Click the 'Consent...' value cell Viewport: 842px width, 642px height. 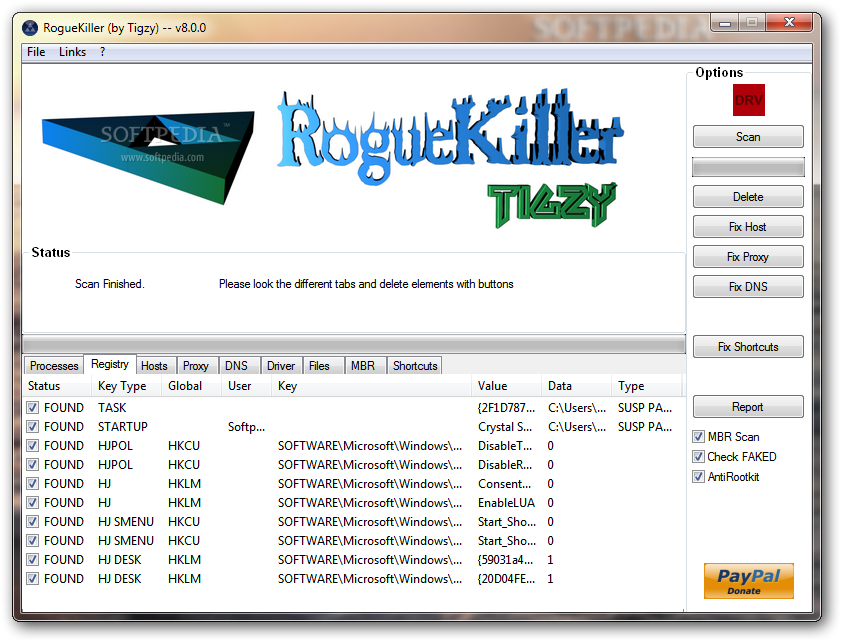pos(504,484)
